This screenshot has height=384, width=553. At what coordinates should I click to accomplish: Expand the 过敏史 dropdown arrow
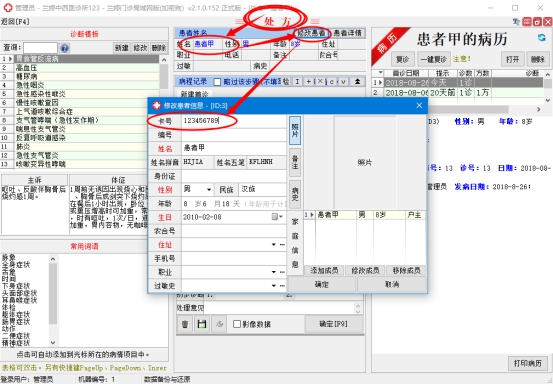(x=274, y=286)
